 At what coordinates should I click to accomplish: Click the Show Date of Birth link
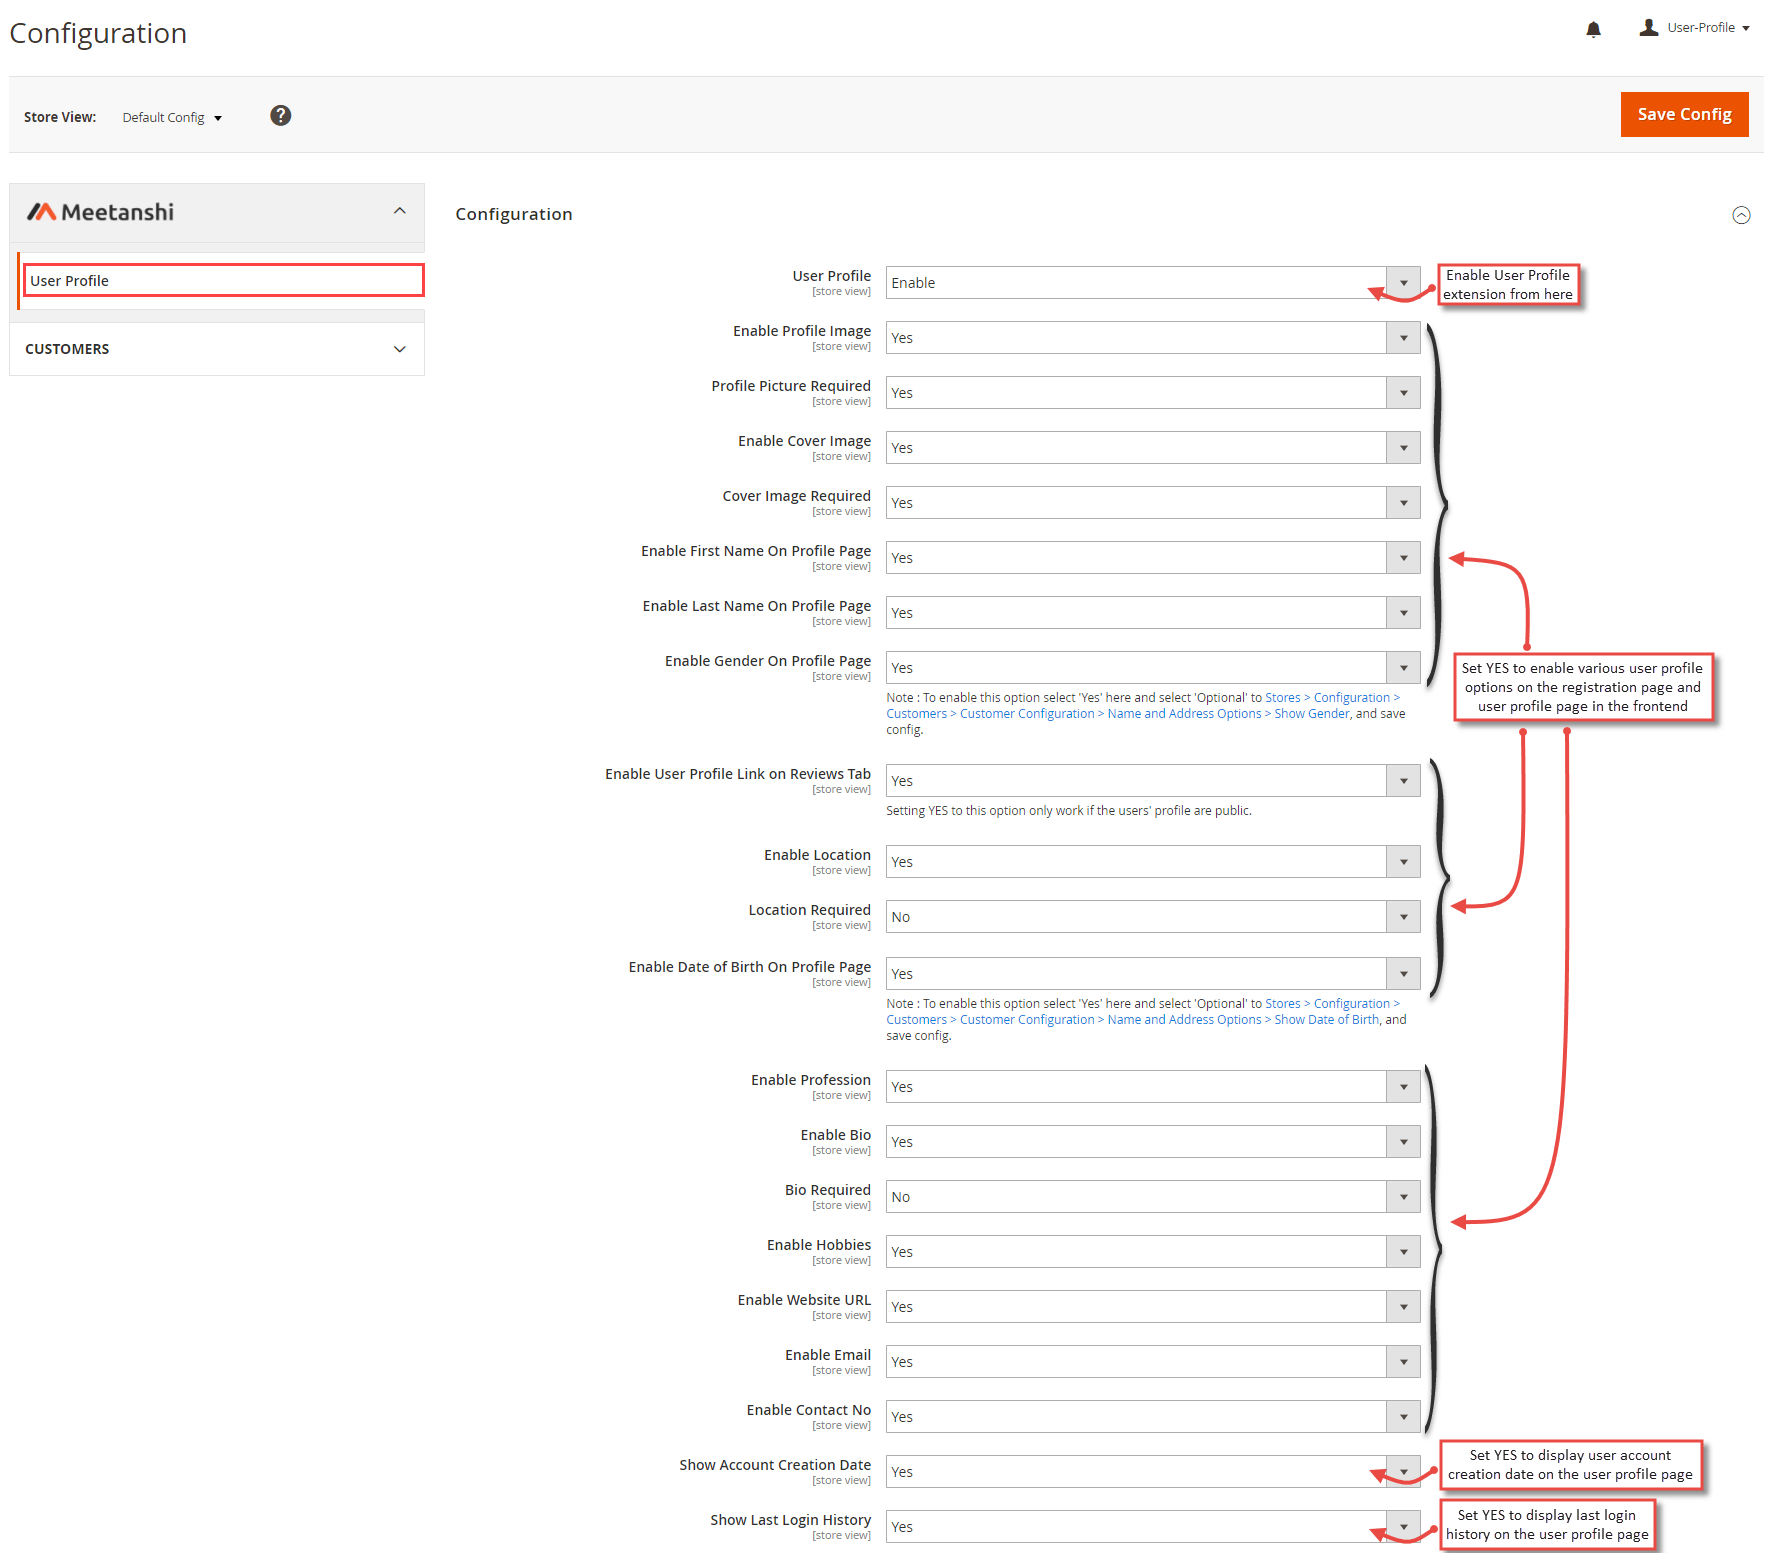tap(1326, 1019)
